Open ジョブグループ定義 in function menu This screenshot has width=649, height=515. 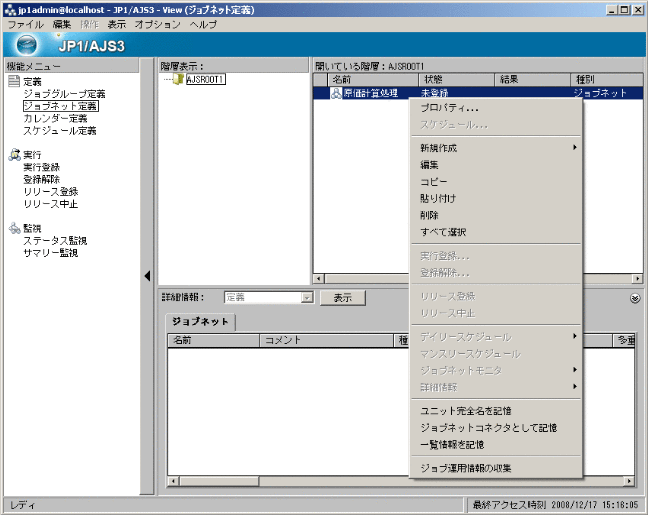pos(64,94)
